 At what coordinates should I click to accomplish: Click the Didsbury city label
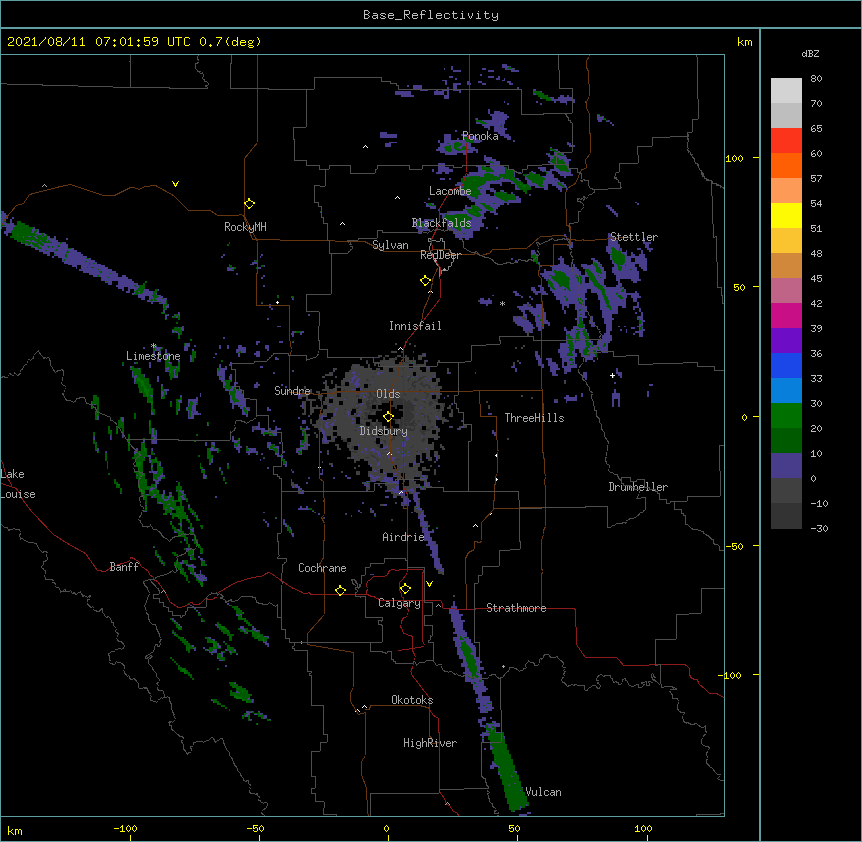point(384,431)
